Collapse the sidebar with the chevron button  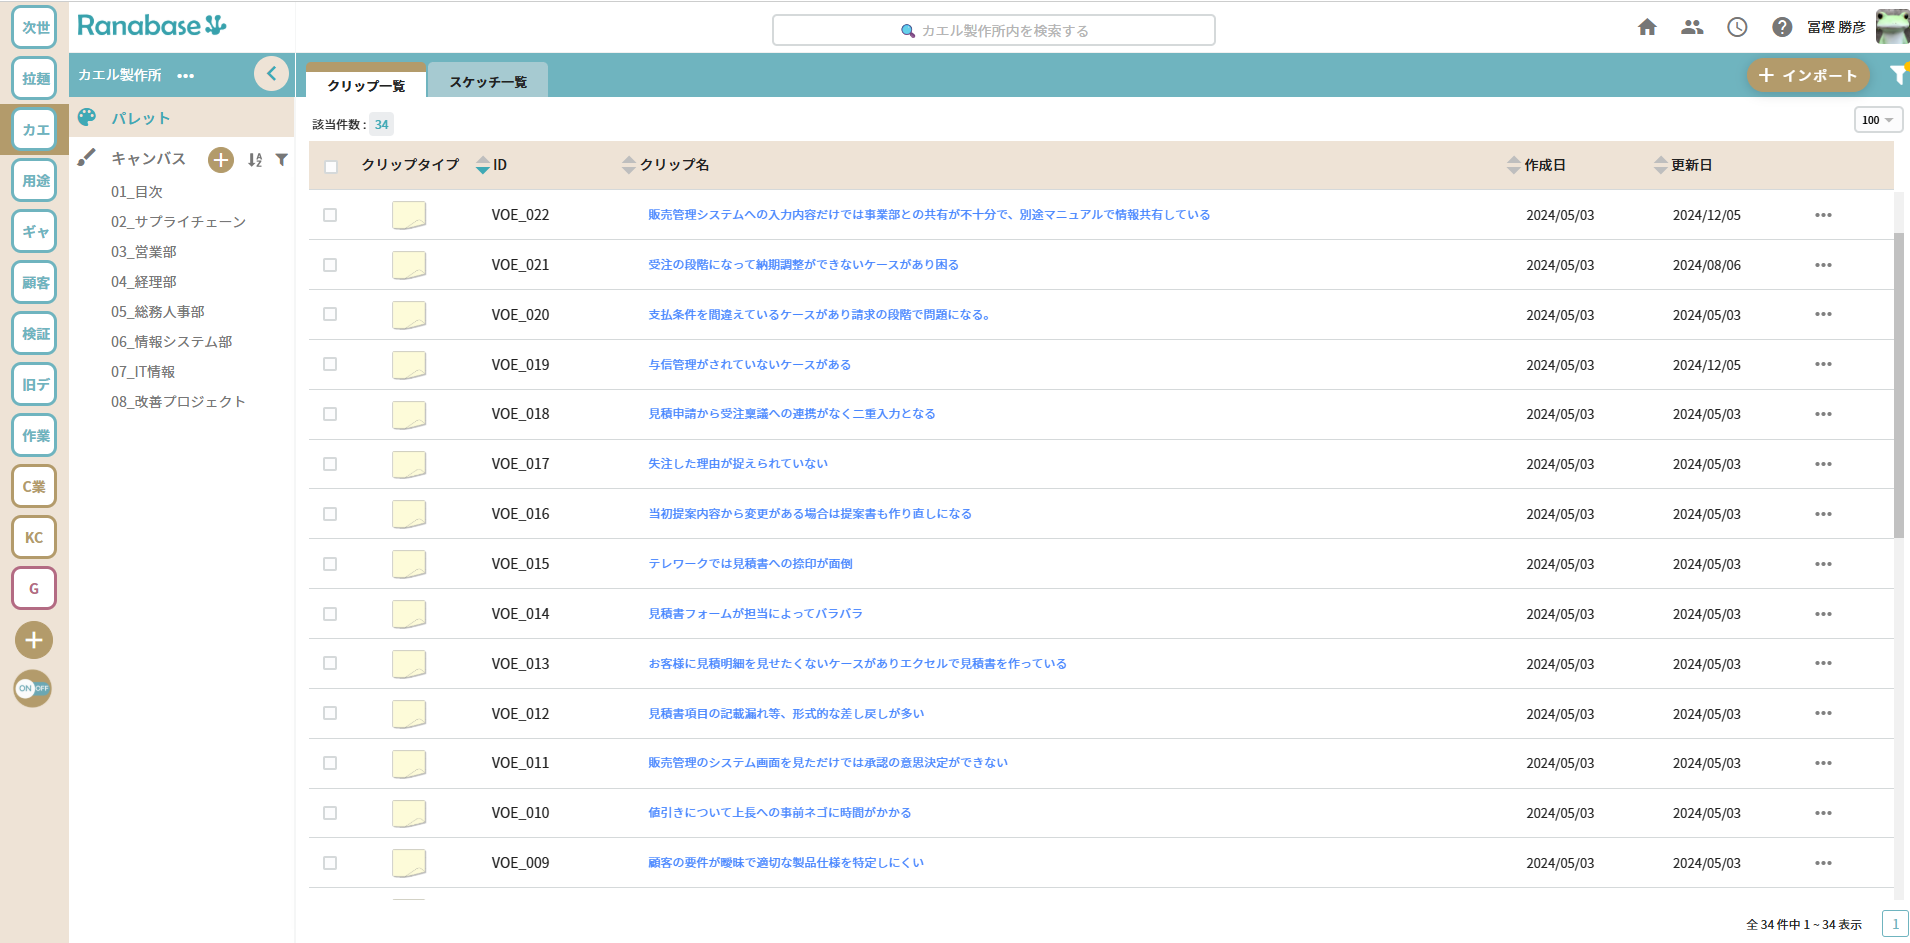(x=271, y=74)
